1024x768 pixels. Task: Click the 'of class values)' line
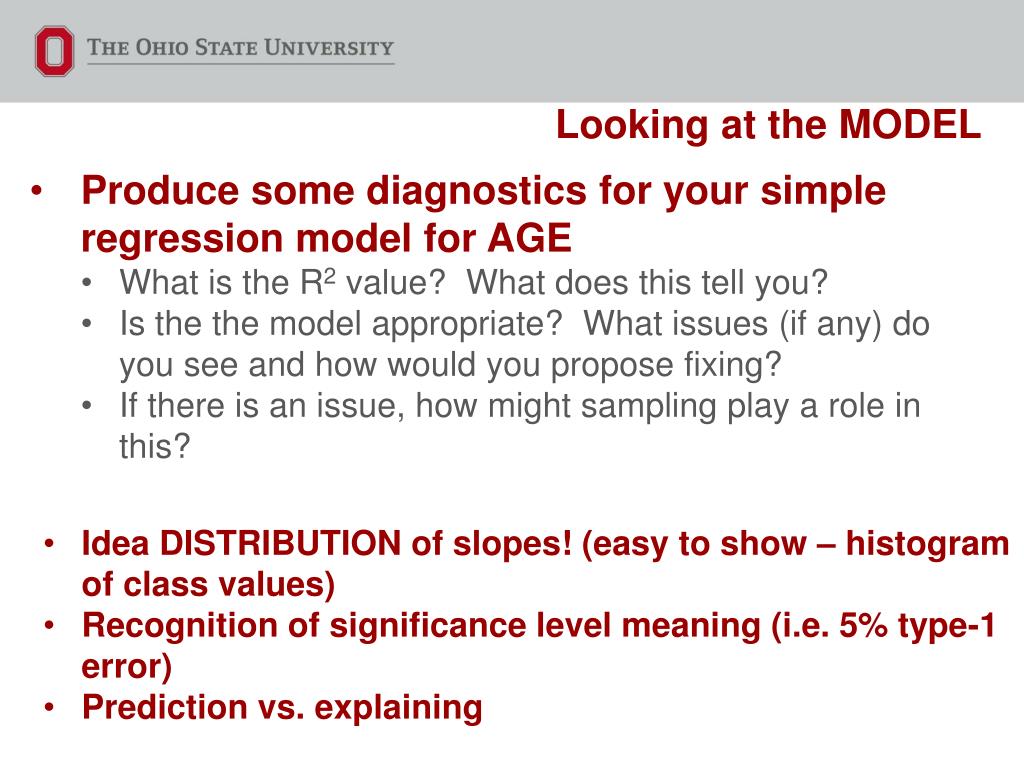pyautogui.click(x=208, y=584)
